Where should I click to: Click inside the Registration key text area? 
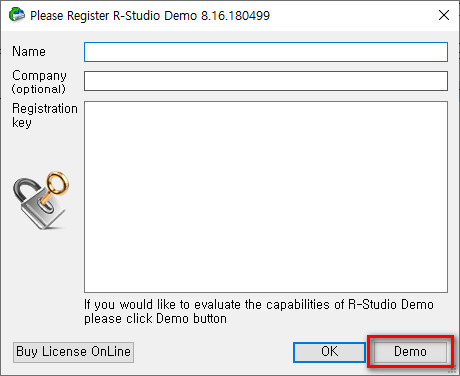pos(266,197)
